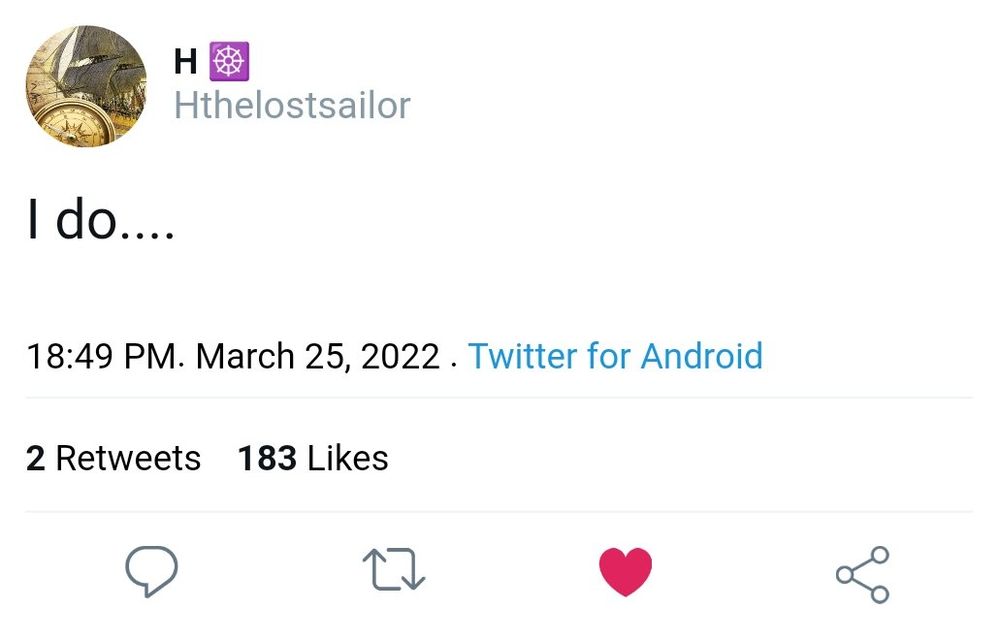Click the word "Android" in the source link

click(x=701, y=356)
